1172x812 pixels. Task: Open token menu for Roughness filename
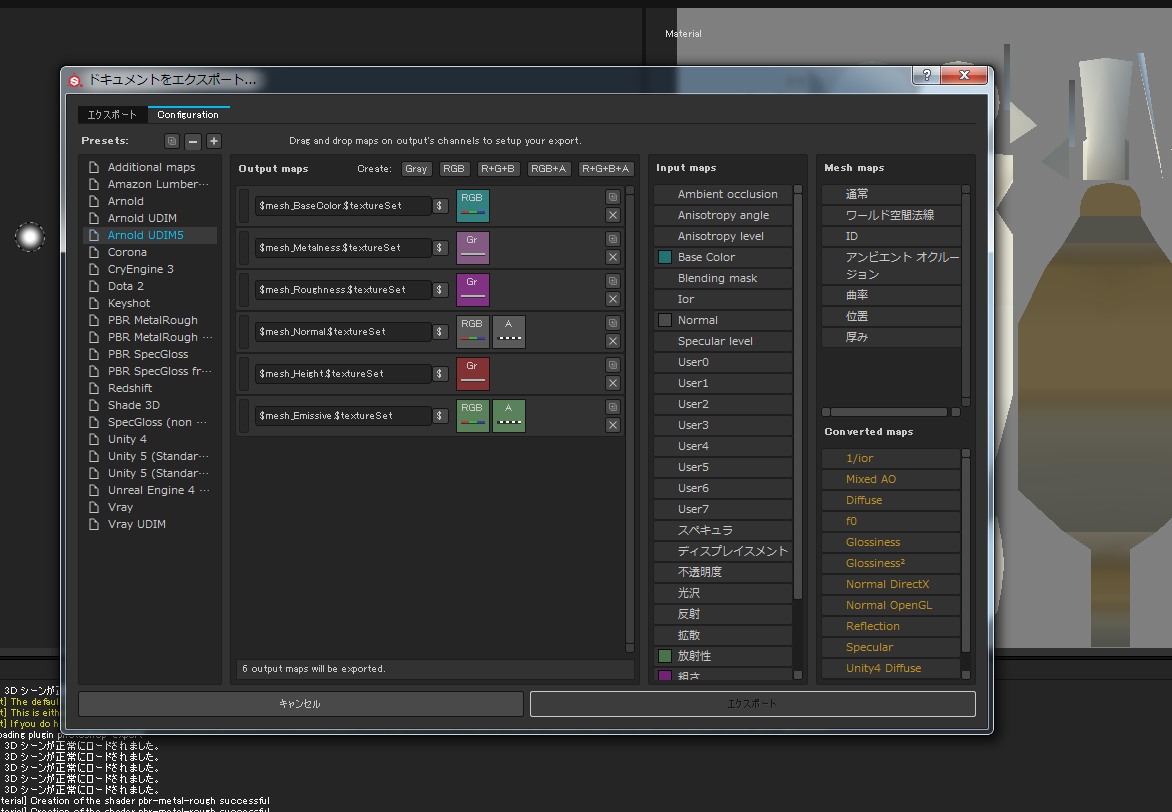point(440,289)
